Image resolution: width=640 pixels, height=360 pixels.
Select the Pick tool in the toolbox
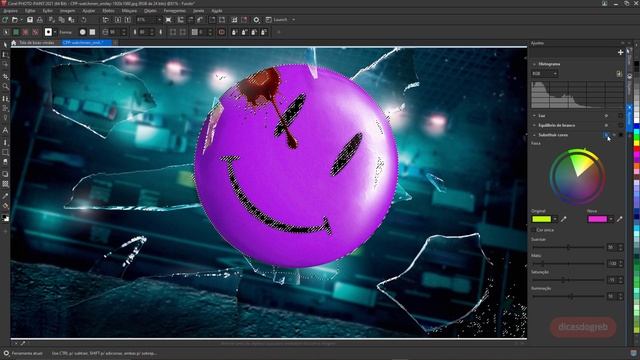click(x=5, y=44)
